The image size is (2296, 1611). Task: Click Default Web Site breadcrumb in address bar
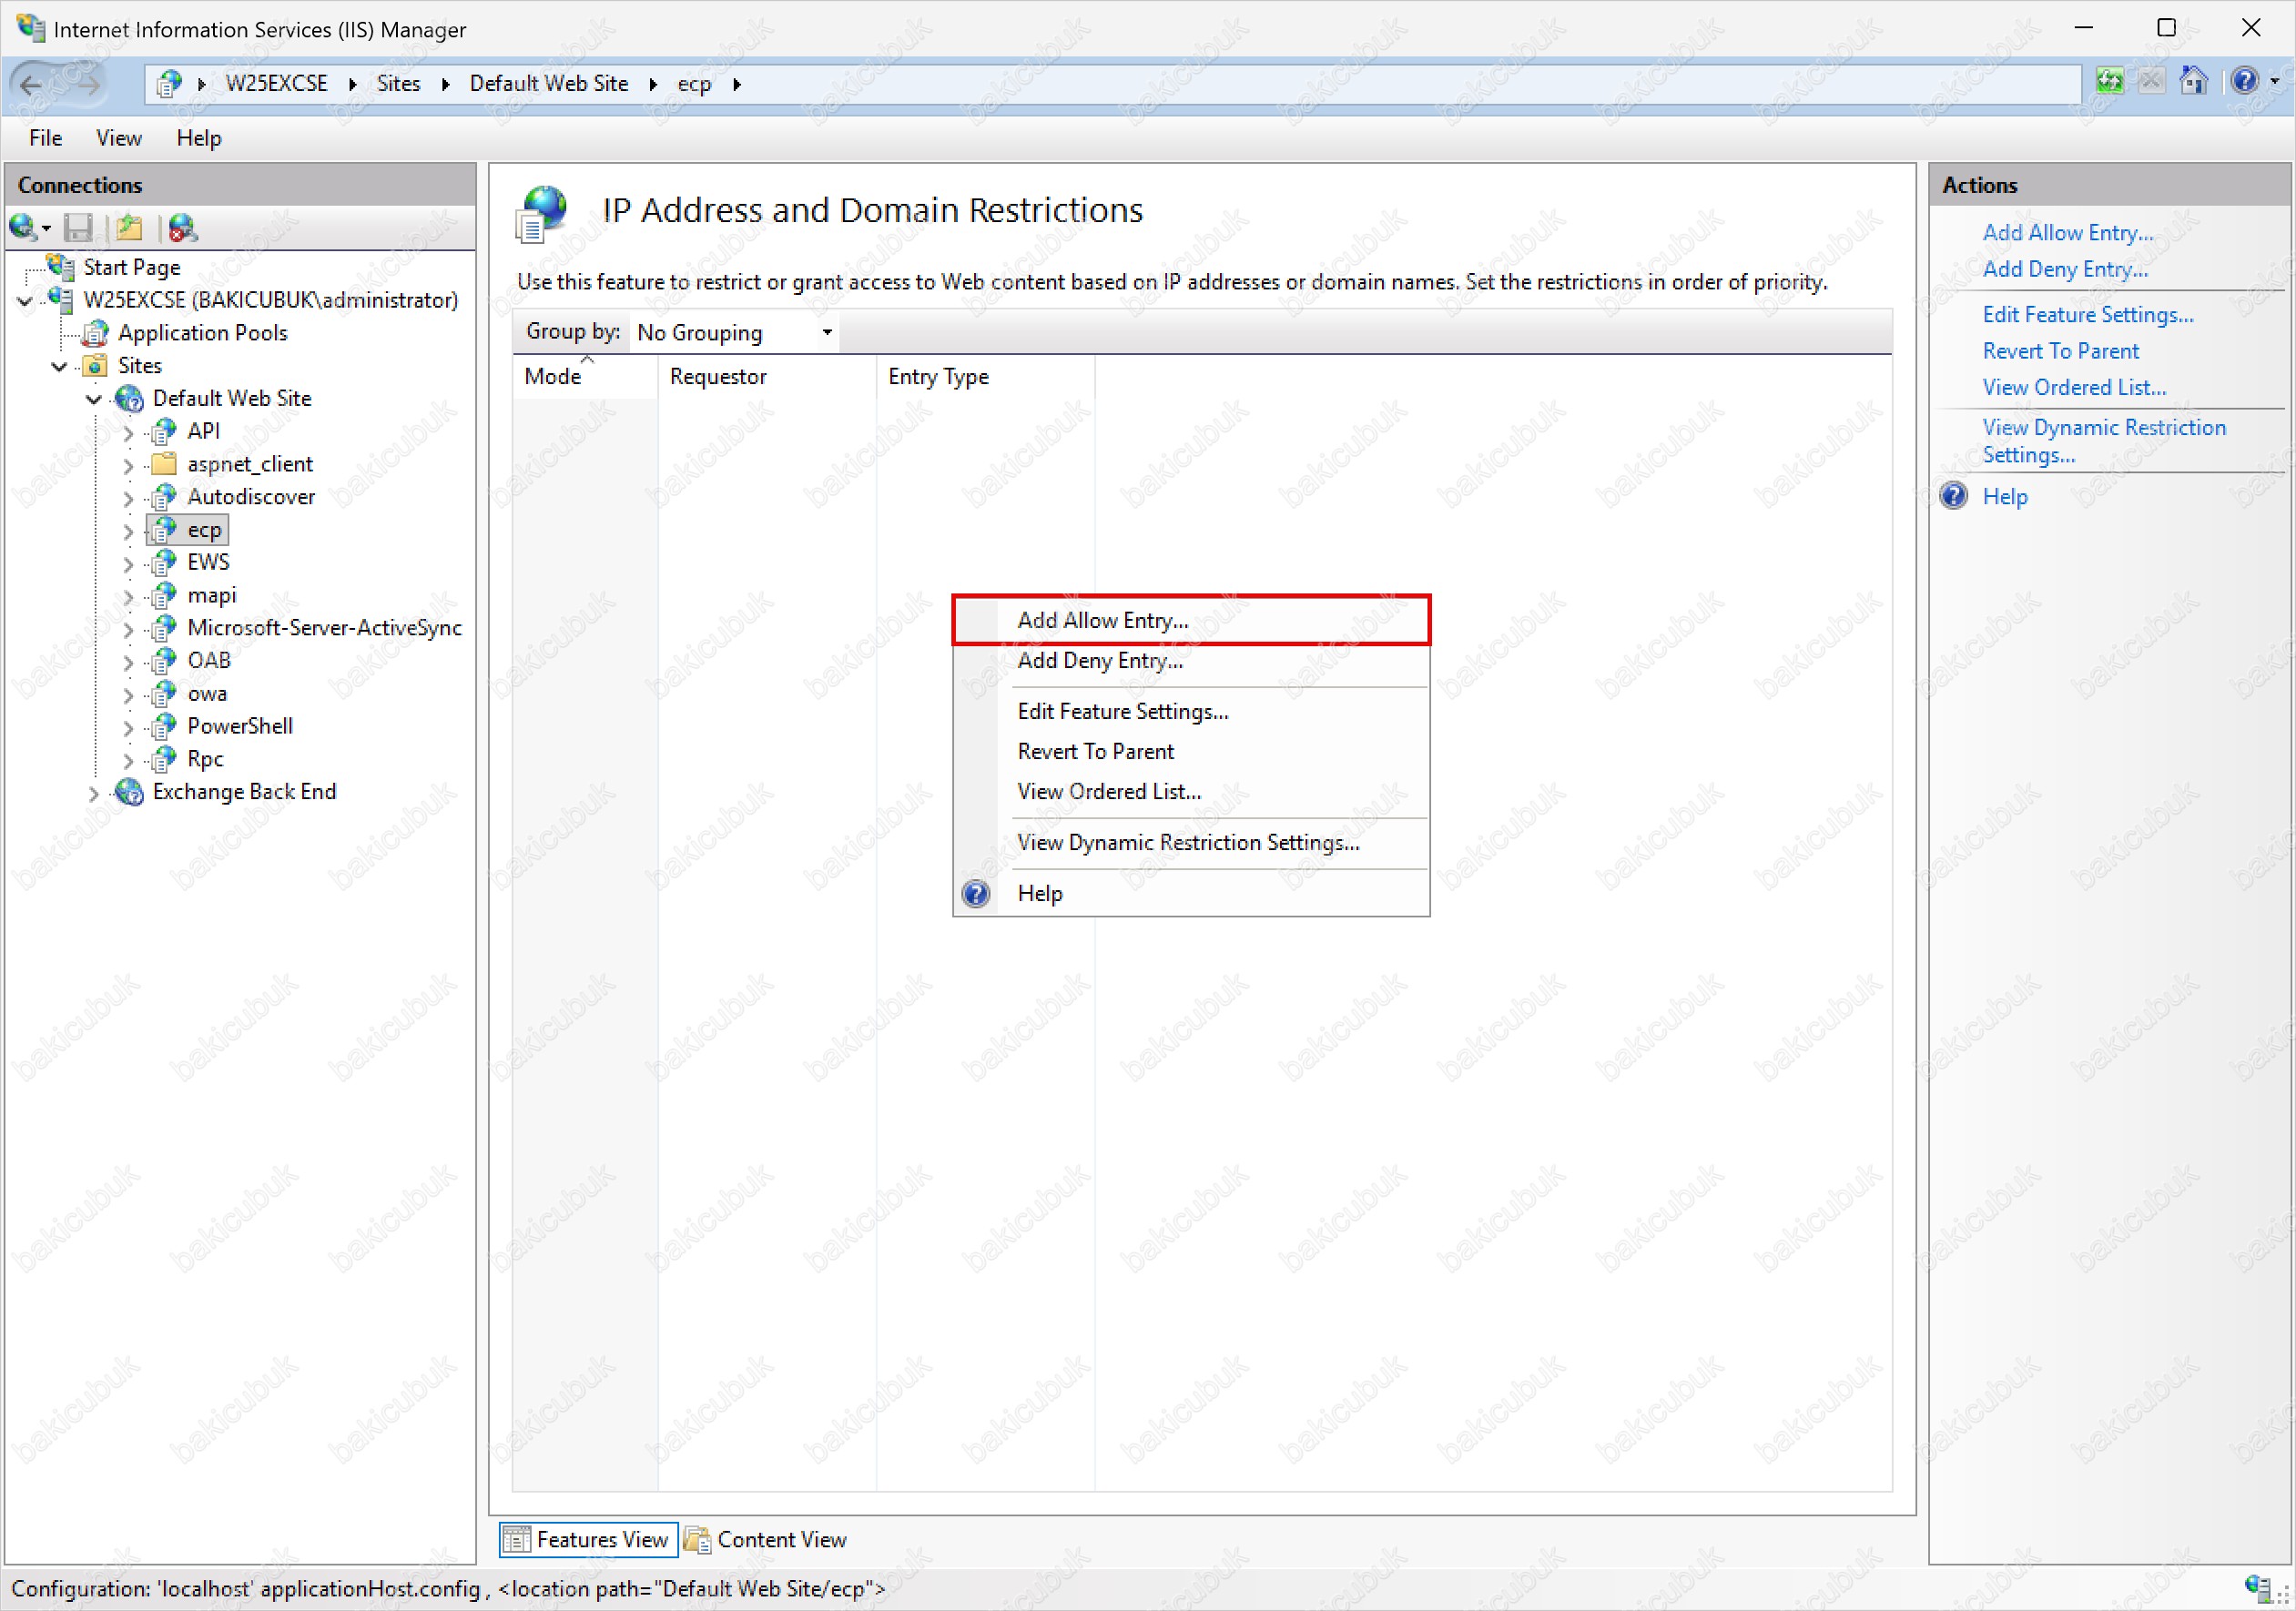pyautogui.click(x=549, y=84)
